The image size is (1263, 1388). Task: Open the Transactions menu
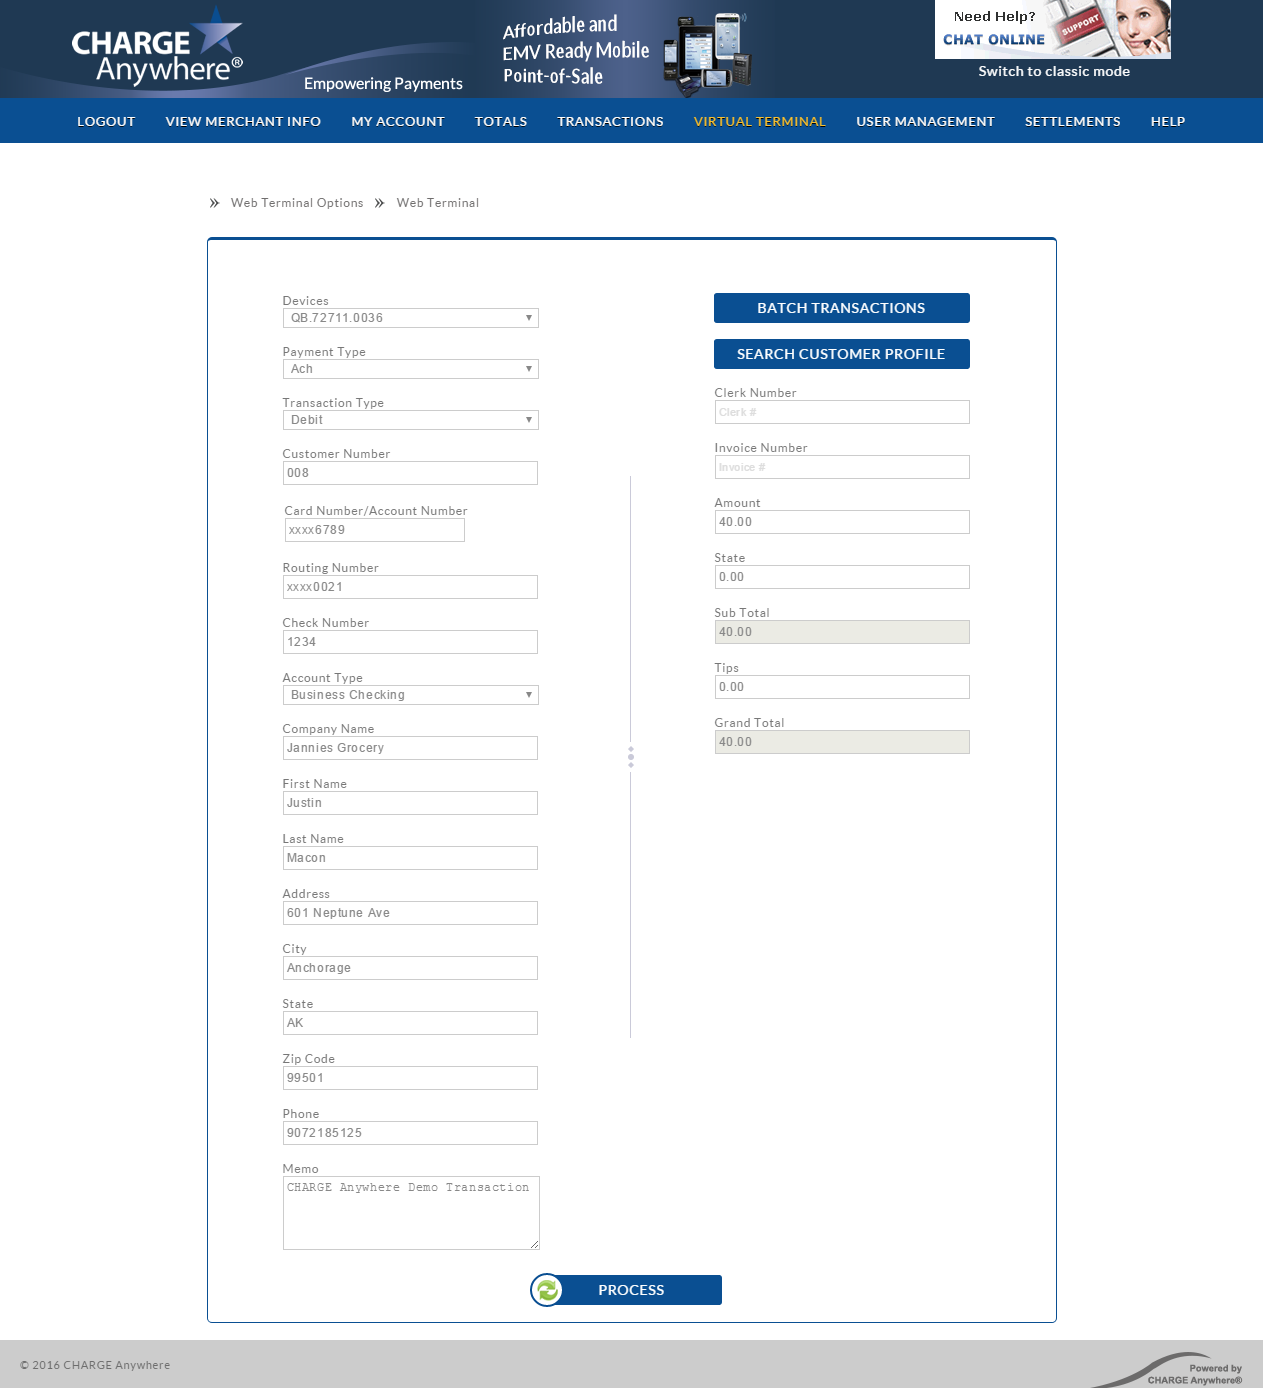coord(610,121)
